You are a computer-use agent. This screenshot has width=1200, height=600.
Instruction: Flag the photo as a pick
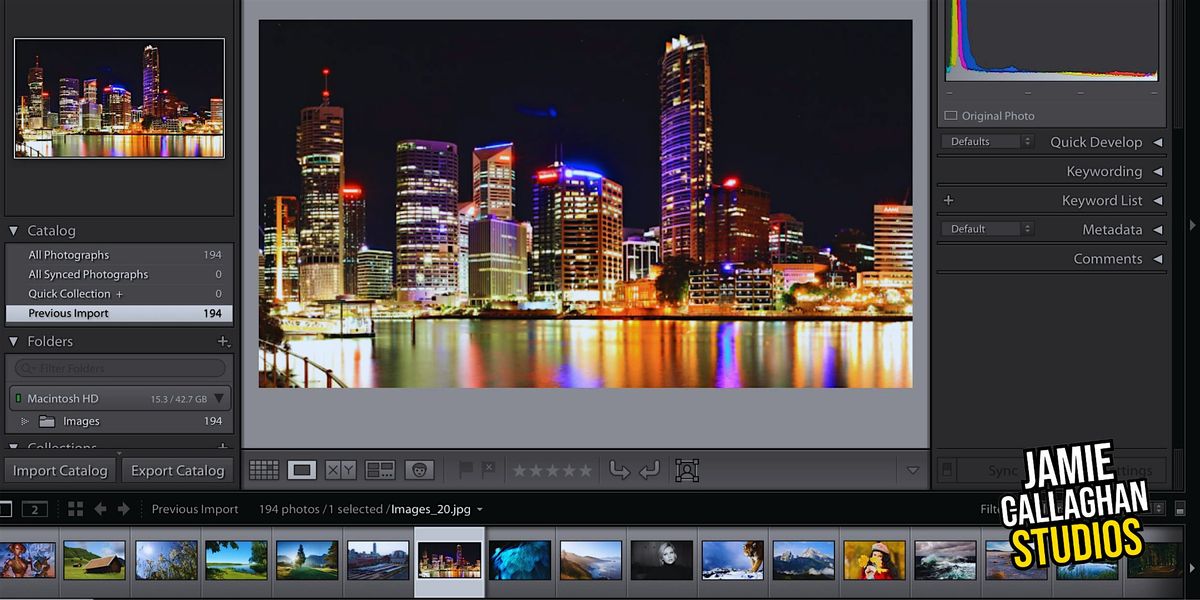465,468
